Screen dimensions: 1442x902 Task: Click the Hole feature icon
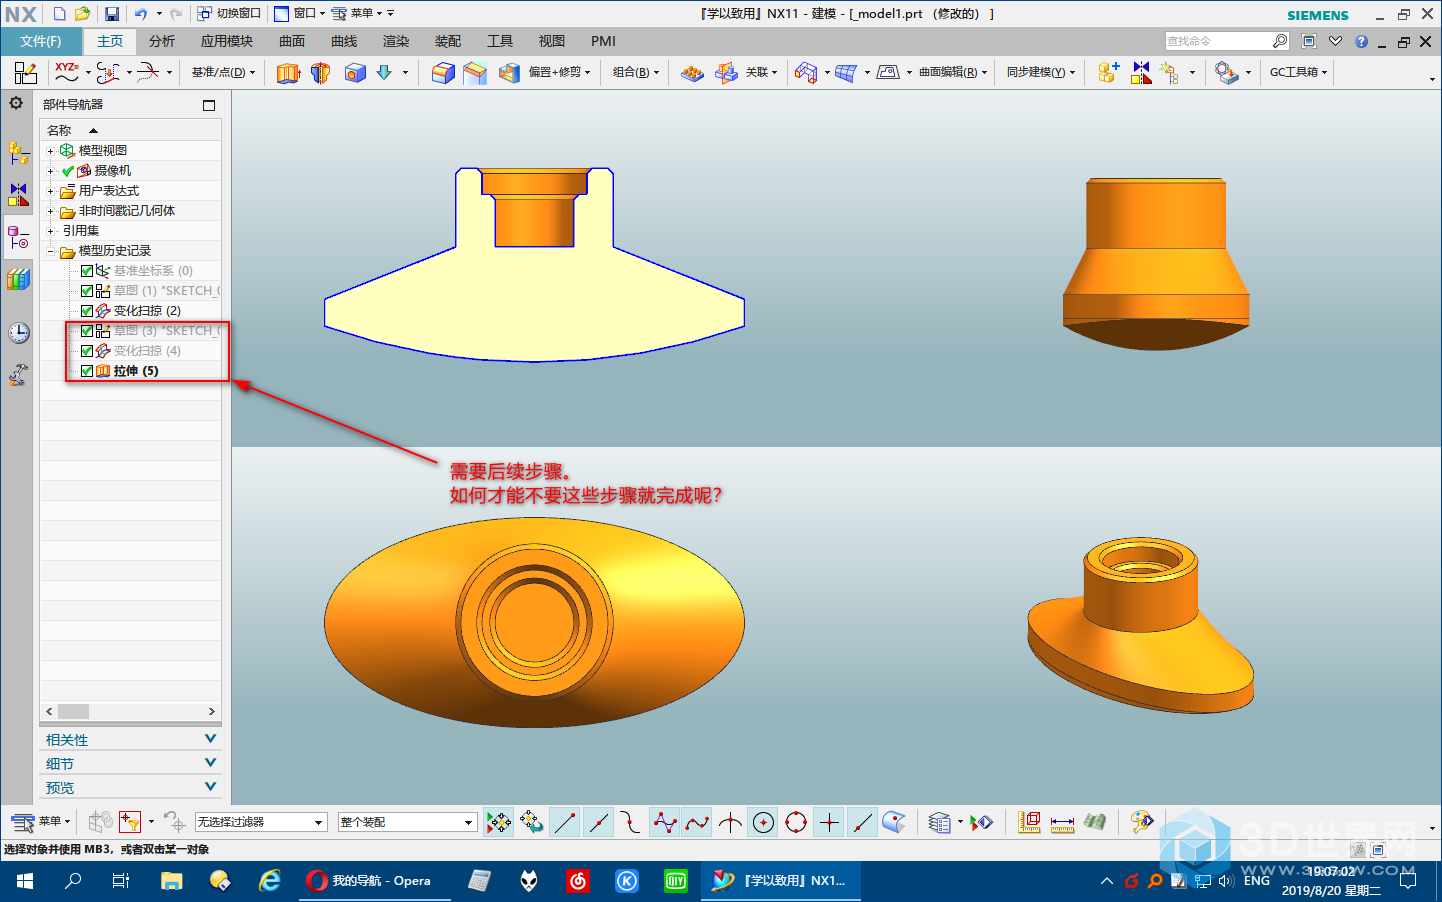355,72
